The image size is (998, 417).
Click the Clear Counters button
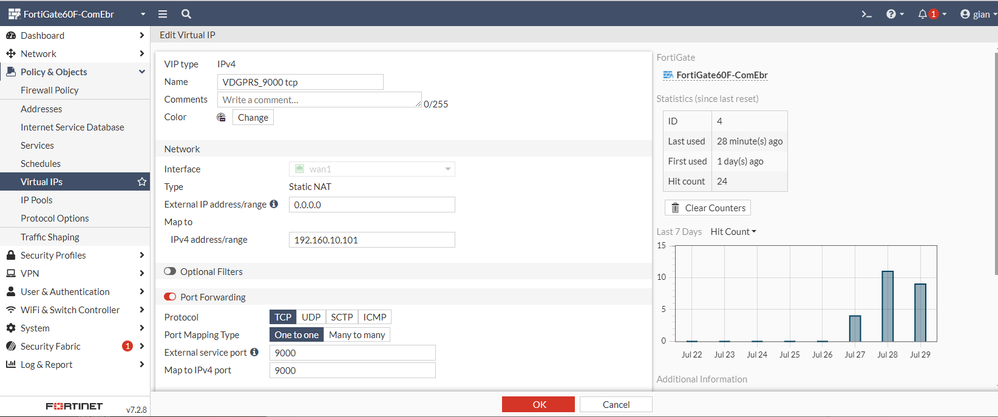pyautogui.click(x=708, y=208)
